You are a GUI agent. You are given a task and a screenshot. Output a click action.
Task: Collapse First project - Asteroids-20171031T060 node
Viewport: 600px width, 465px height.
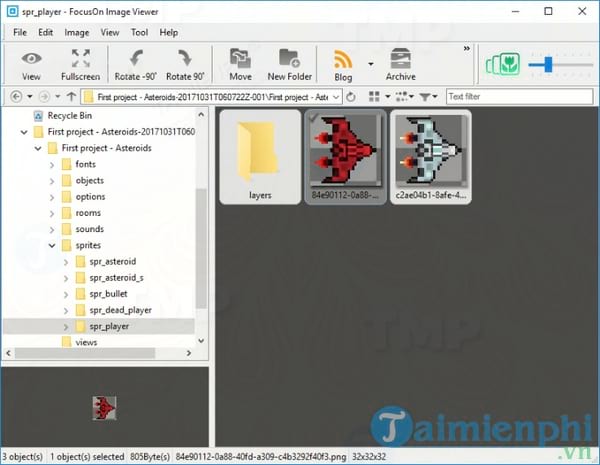pyautogui.click(x=24, y=132)
